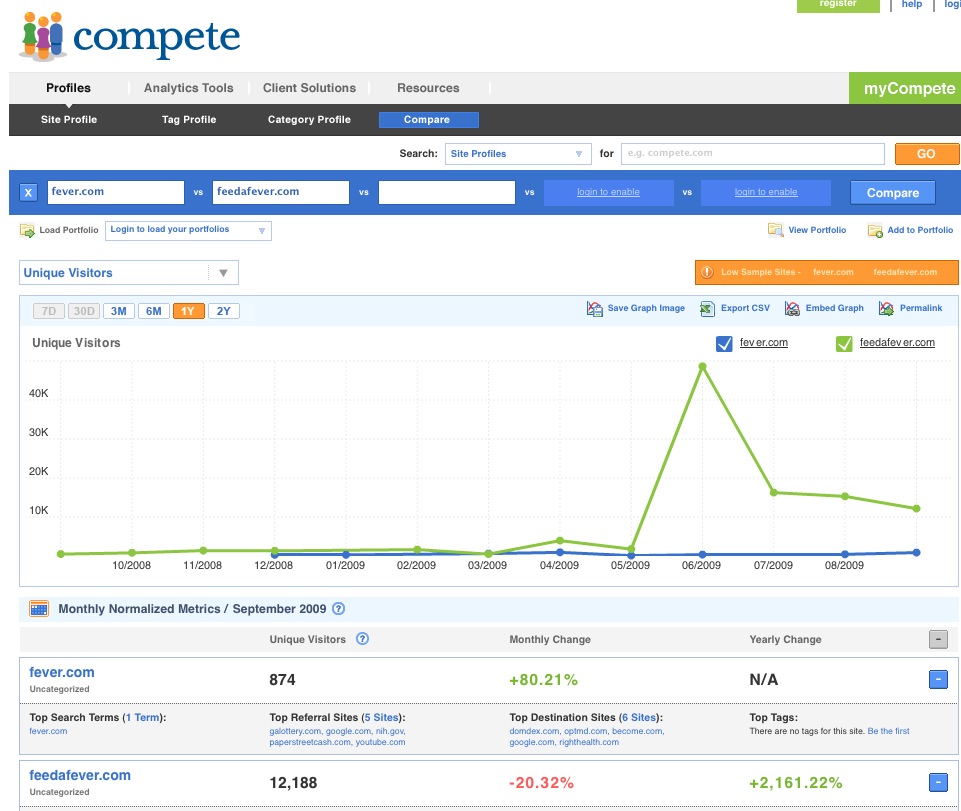Click the first login to enable link
This screenshot has height=811, width=961.
(608, 192)
